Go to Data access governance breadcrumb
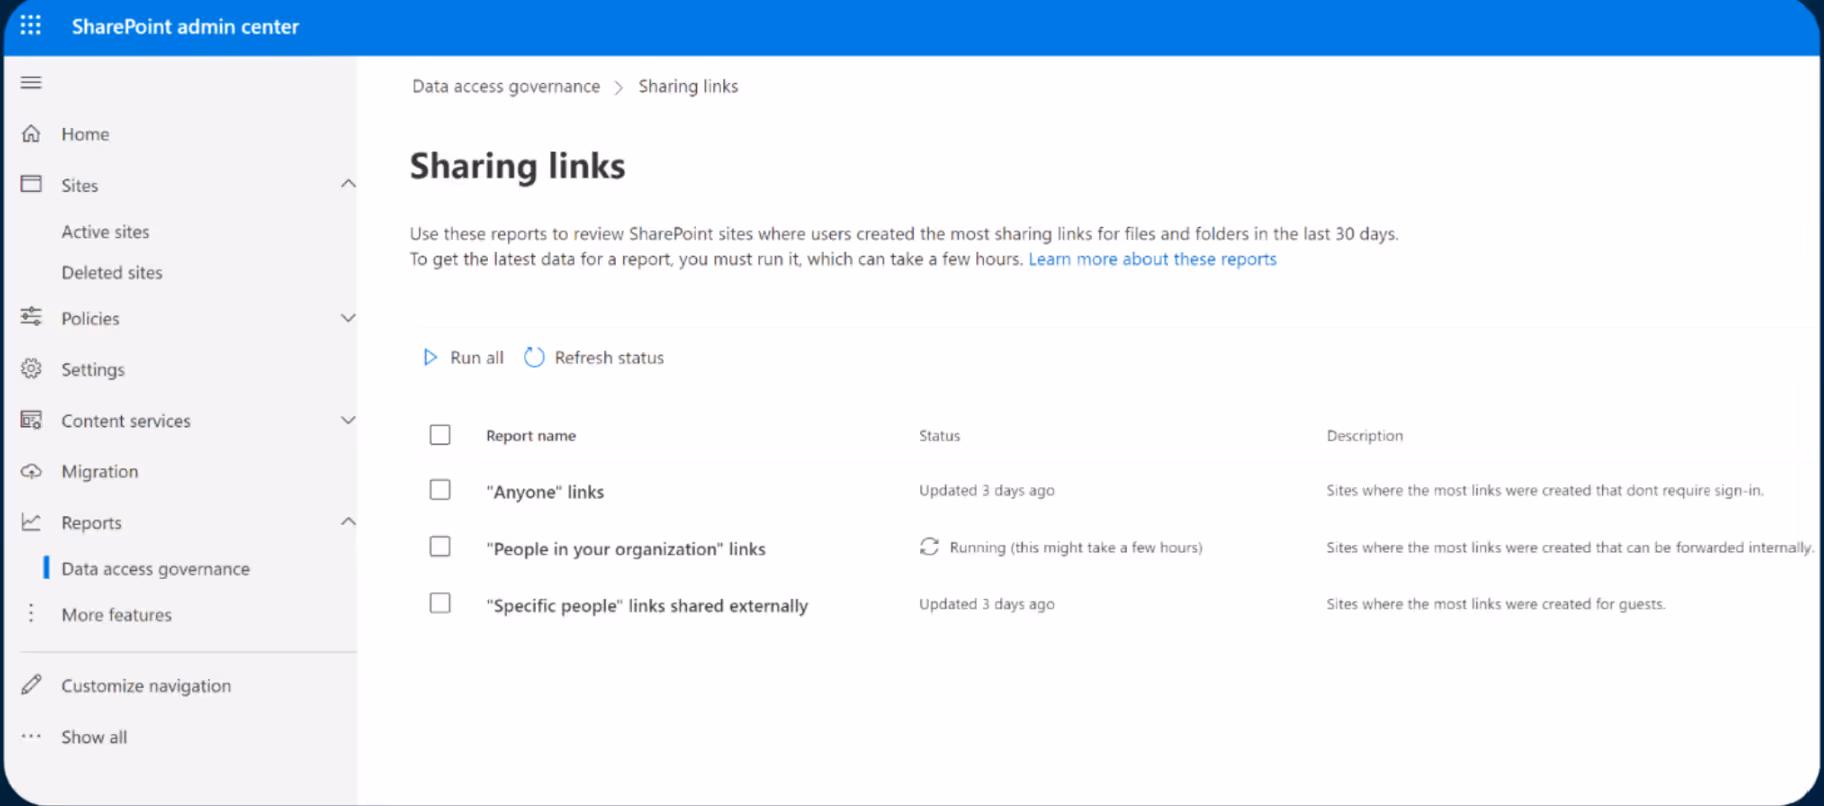1824x806 pixels. pos(506,86)
